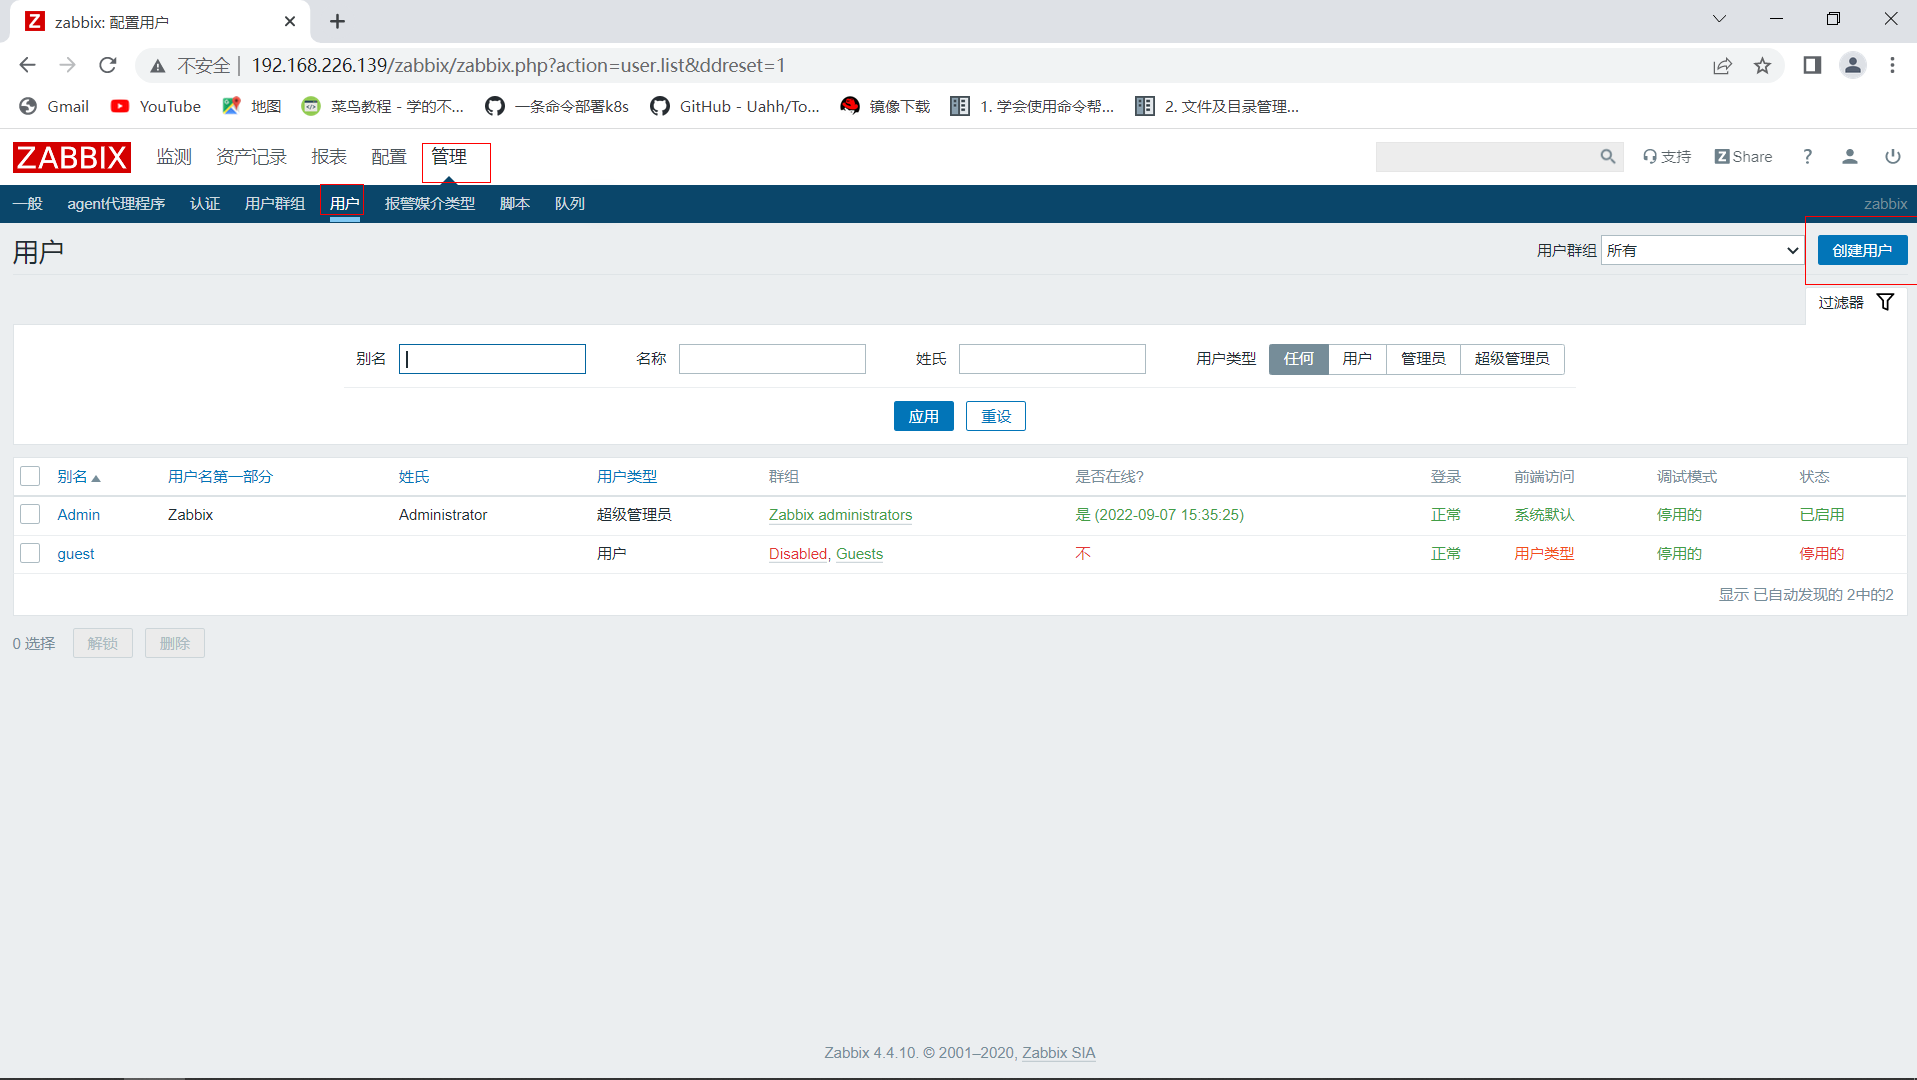
Task: Focus the 名称 filter input
Action: point(772,359)
